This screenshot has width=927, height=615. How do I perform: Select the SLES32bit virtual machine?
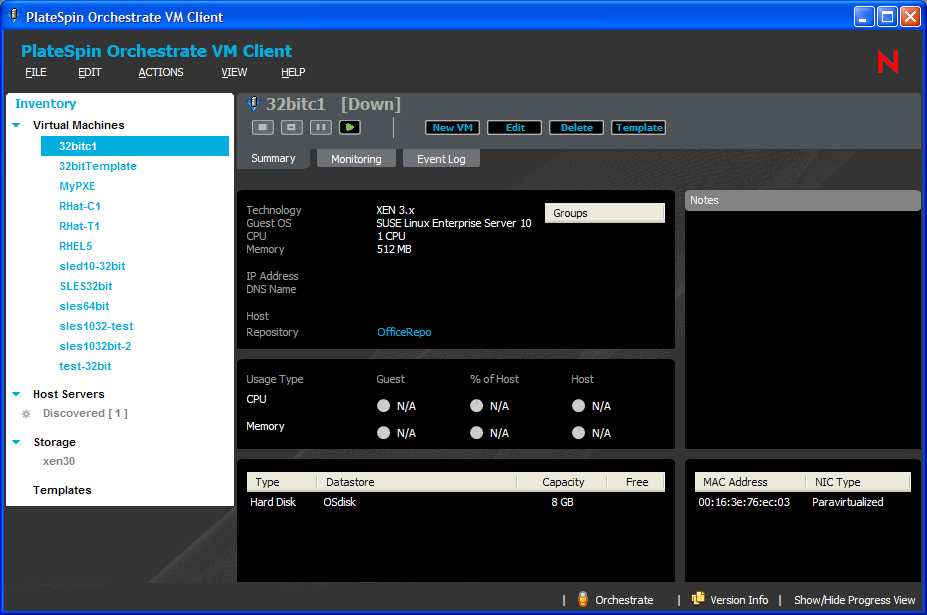point(86,286)
